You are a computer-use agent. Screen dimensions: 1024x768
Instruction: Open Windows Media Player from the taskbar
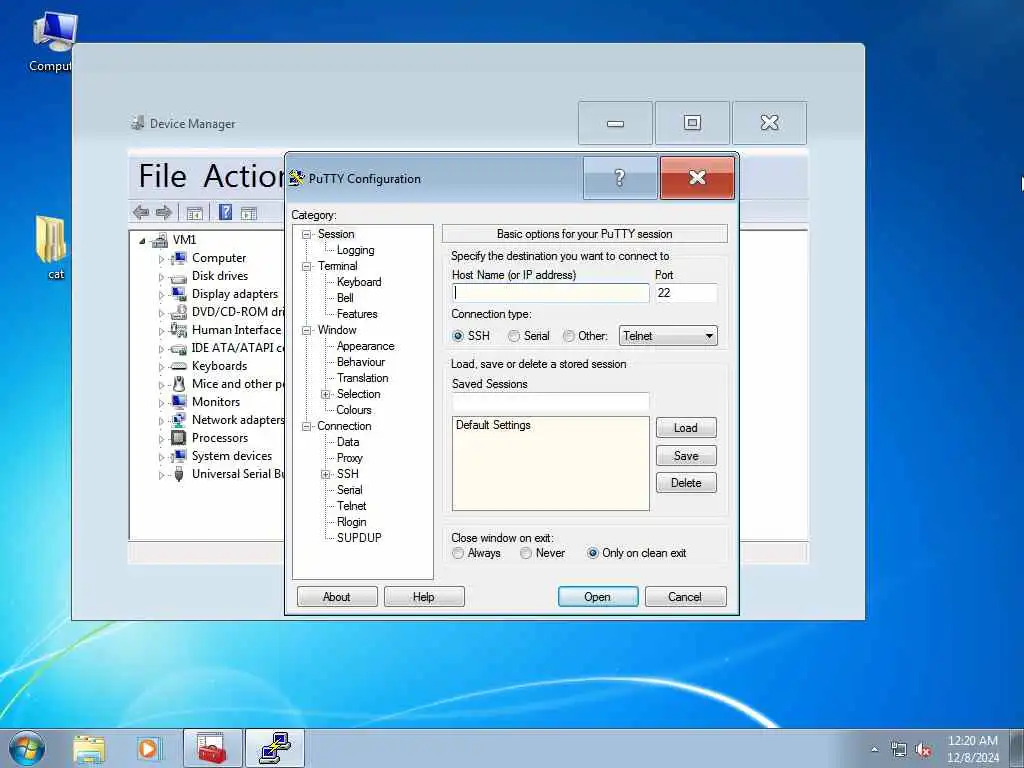148,749
